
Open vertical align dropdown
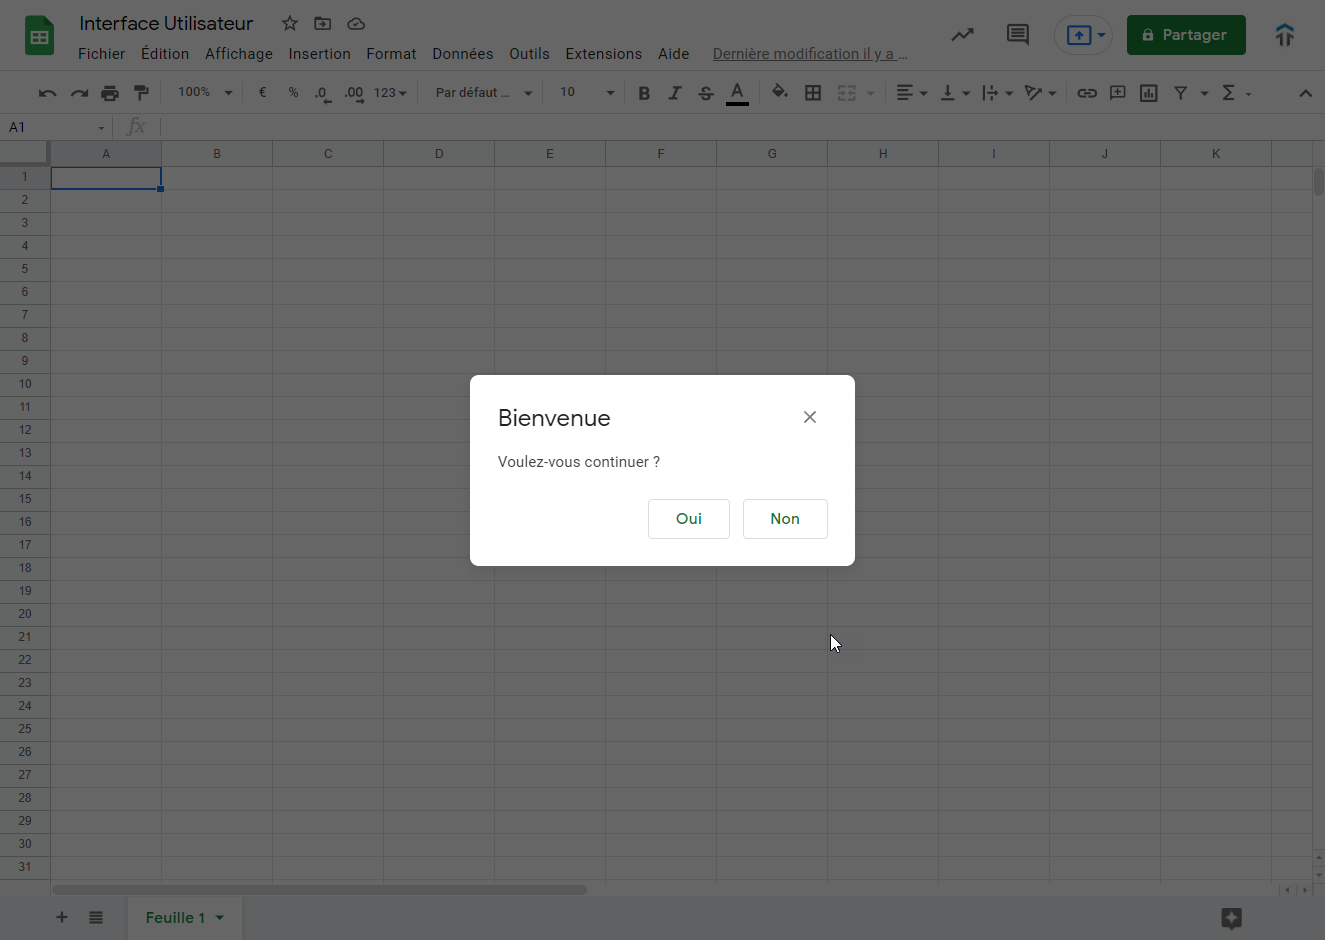955,93
